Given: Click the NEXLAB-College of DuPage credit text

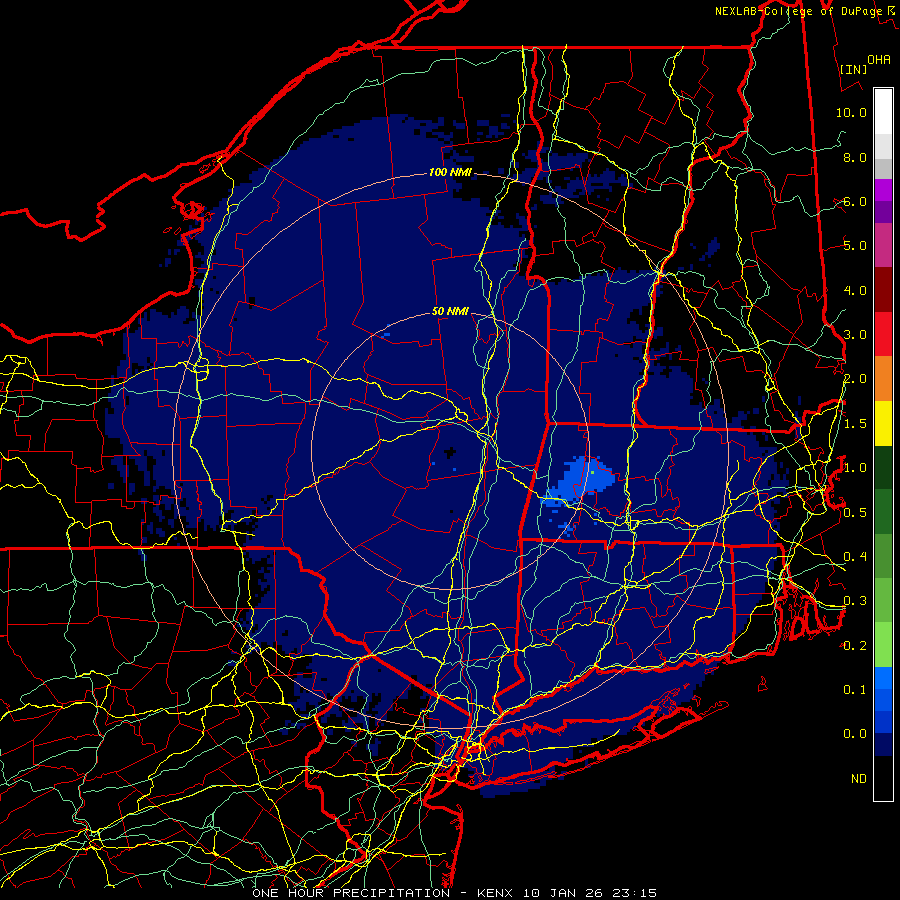Looking at the screenshot, I should [x=798, y=11].
